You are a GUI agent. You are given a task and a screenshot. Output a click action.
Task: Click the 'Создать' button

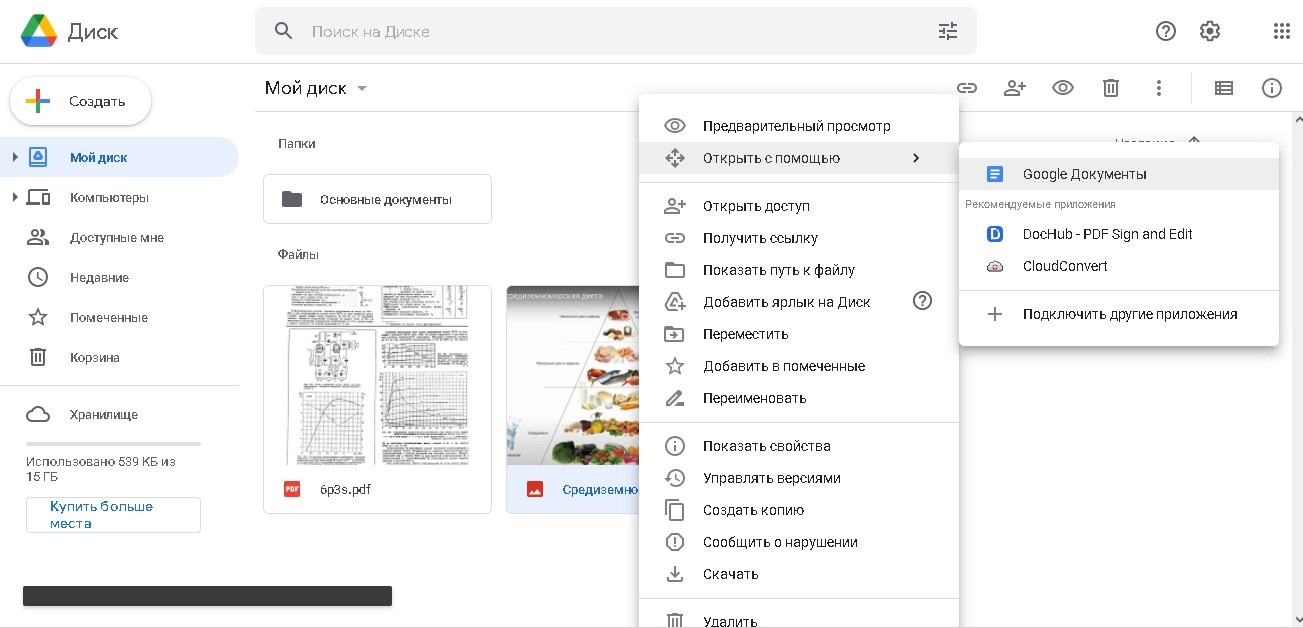click(81, 101)
